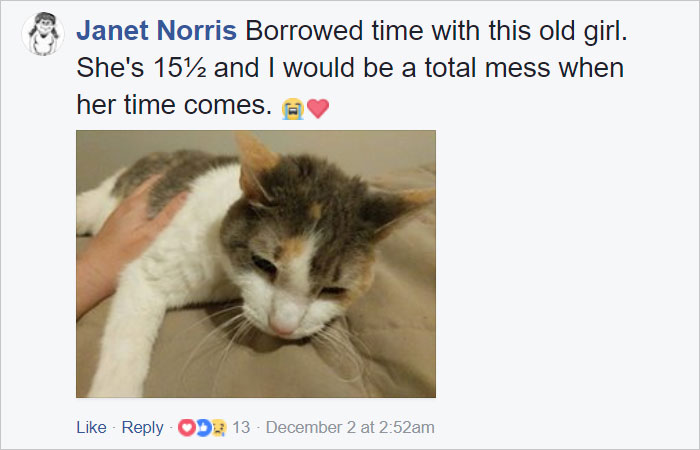Click the text 'Borrowed time with this old girl.'

pos(437,31)
